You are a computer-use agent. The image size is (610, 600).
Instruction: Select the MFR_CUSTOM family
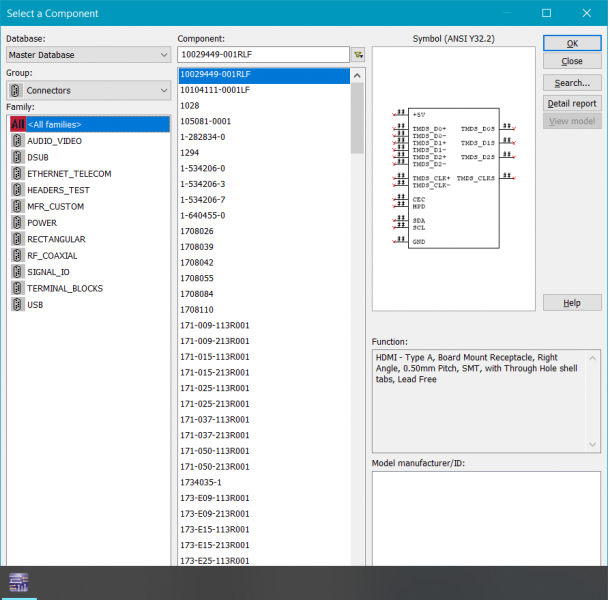coord(55,206)
